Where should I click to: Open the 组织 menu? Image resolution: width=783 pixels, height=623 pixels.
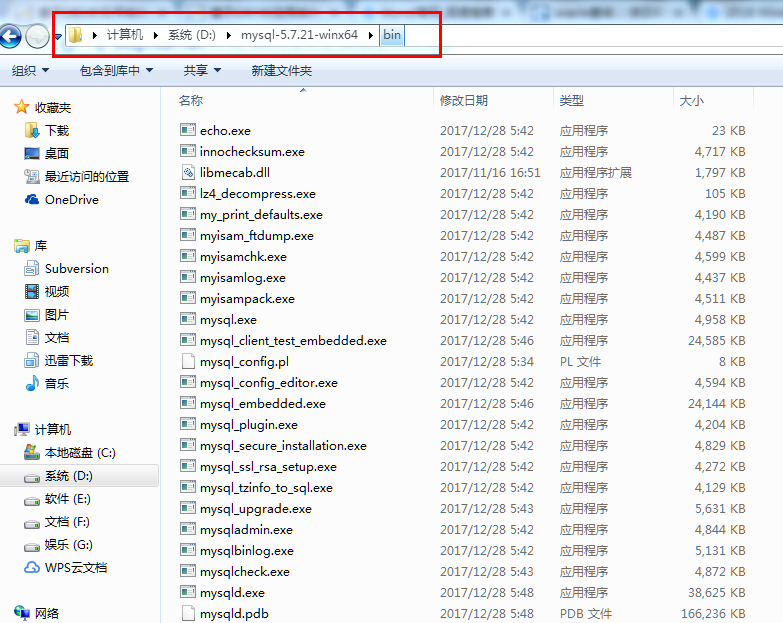[x=30, y=70]
